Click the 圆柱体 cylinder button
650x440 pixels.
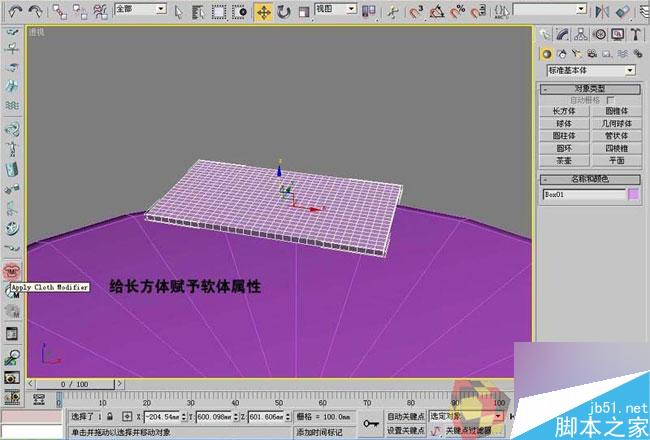[x=564, y=136]
